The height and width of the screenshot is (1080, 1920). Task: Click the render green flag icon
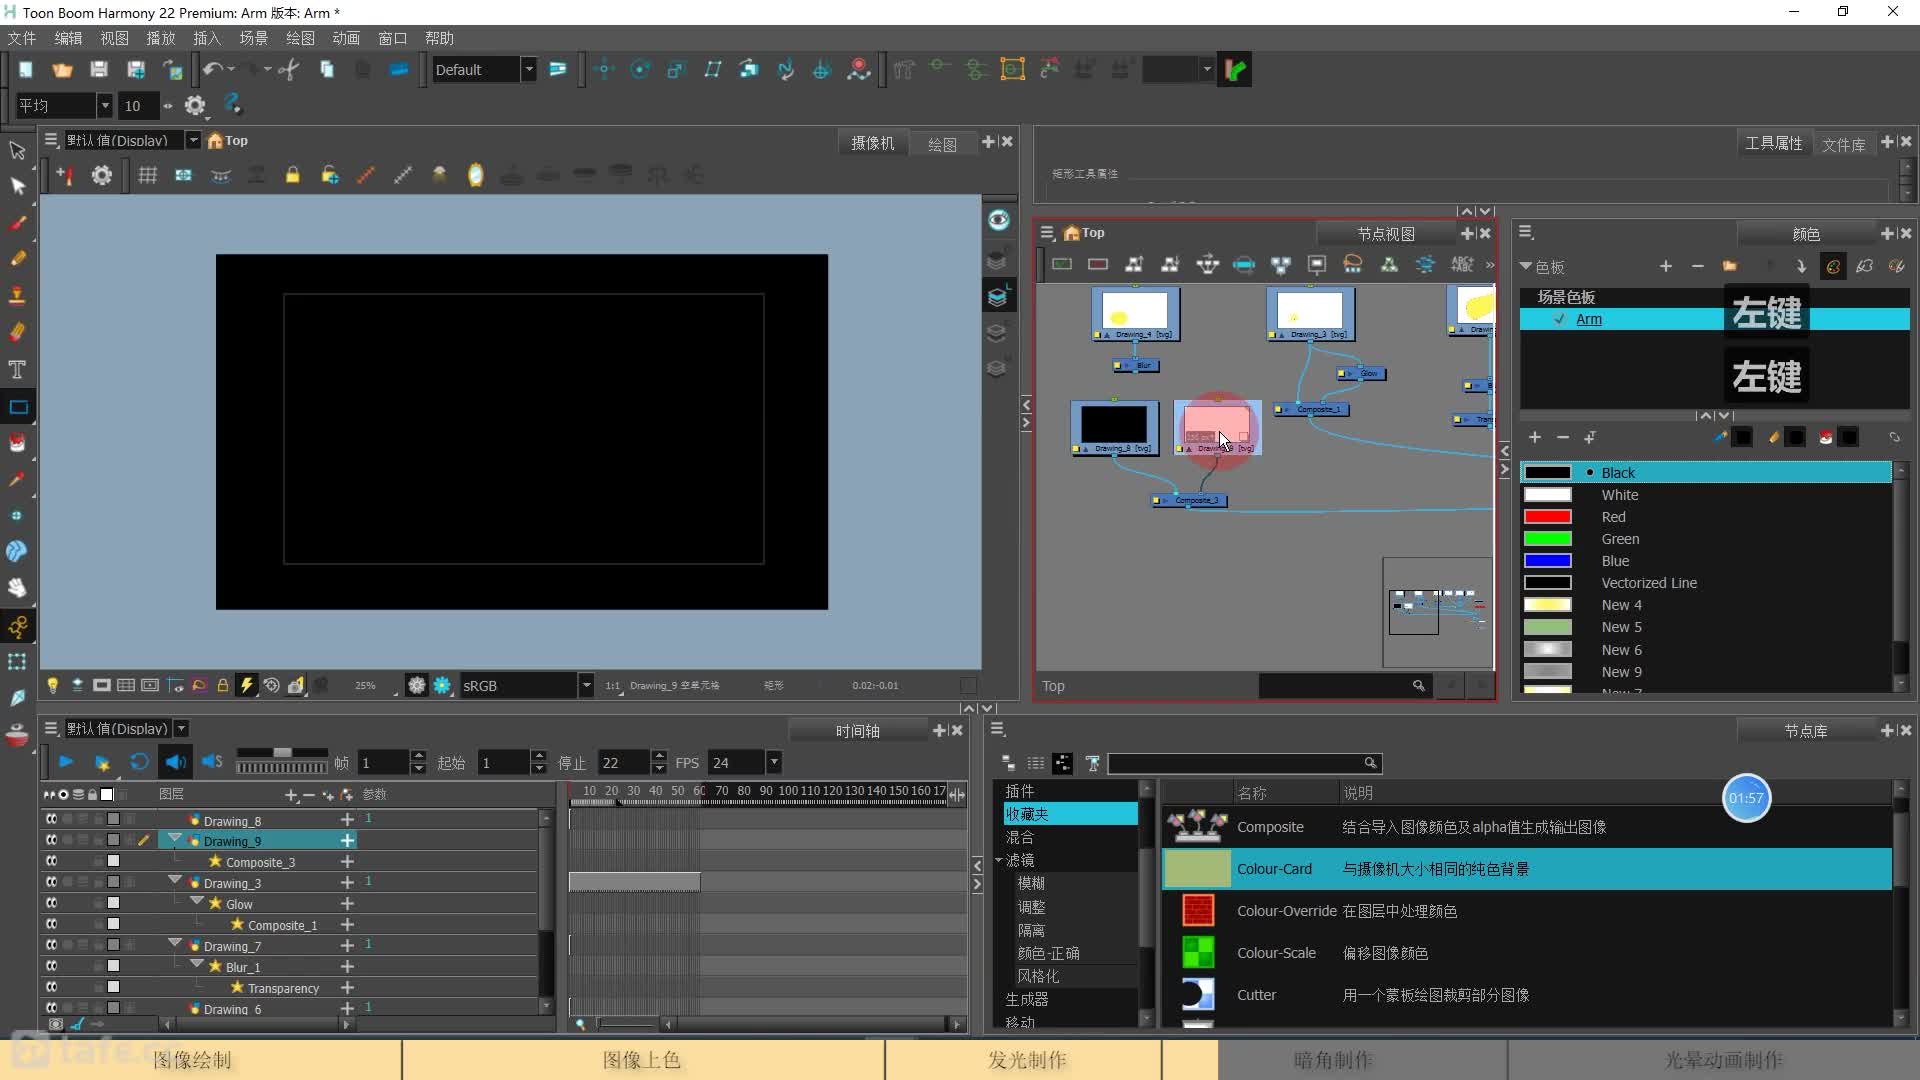1235,70
